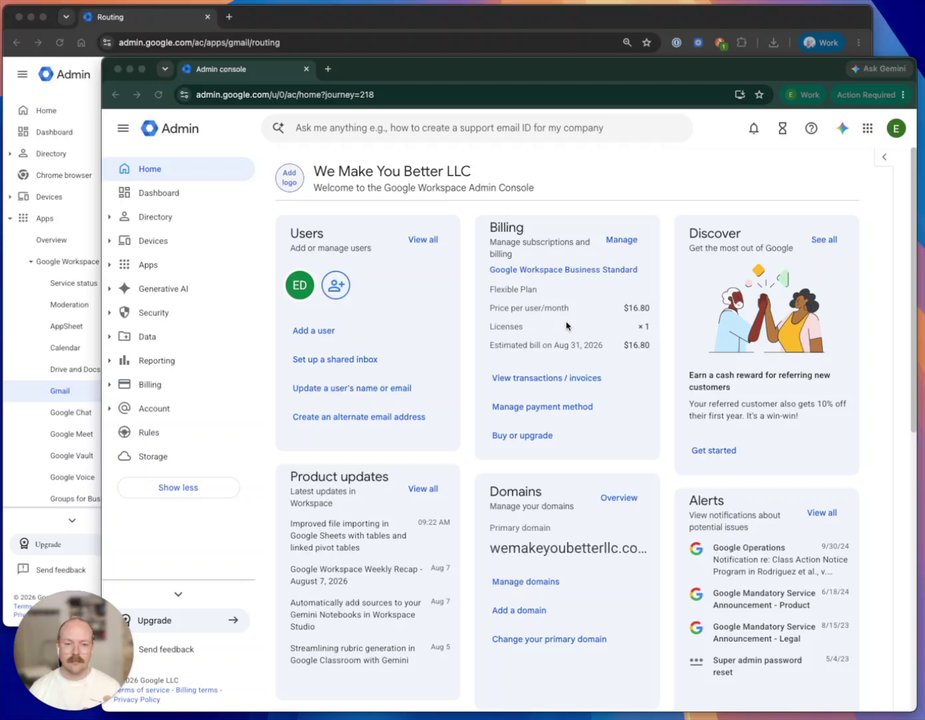Click the Rules icon in sidebar
The height and width of the screenshot is (720, 925).
[124, 432]
